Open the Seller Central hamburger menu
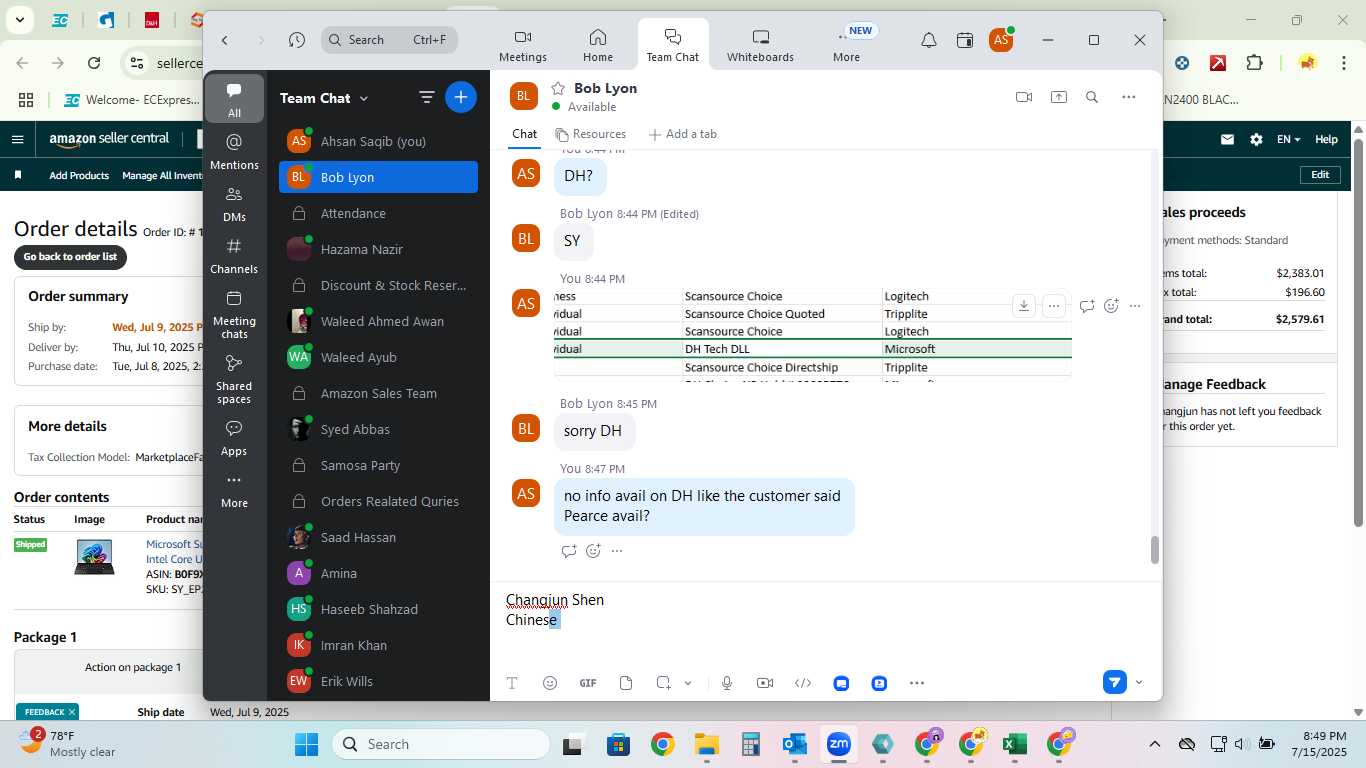The width and height of the screenshot is (1366, 768). [x=17, y=140]
